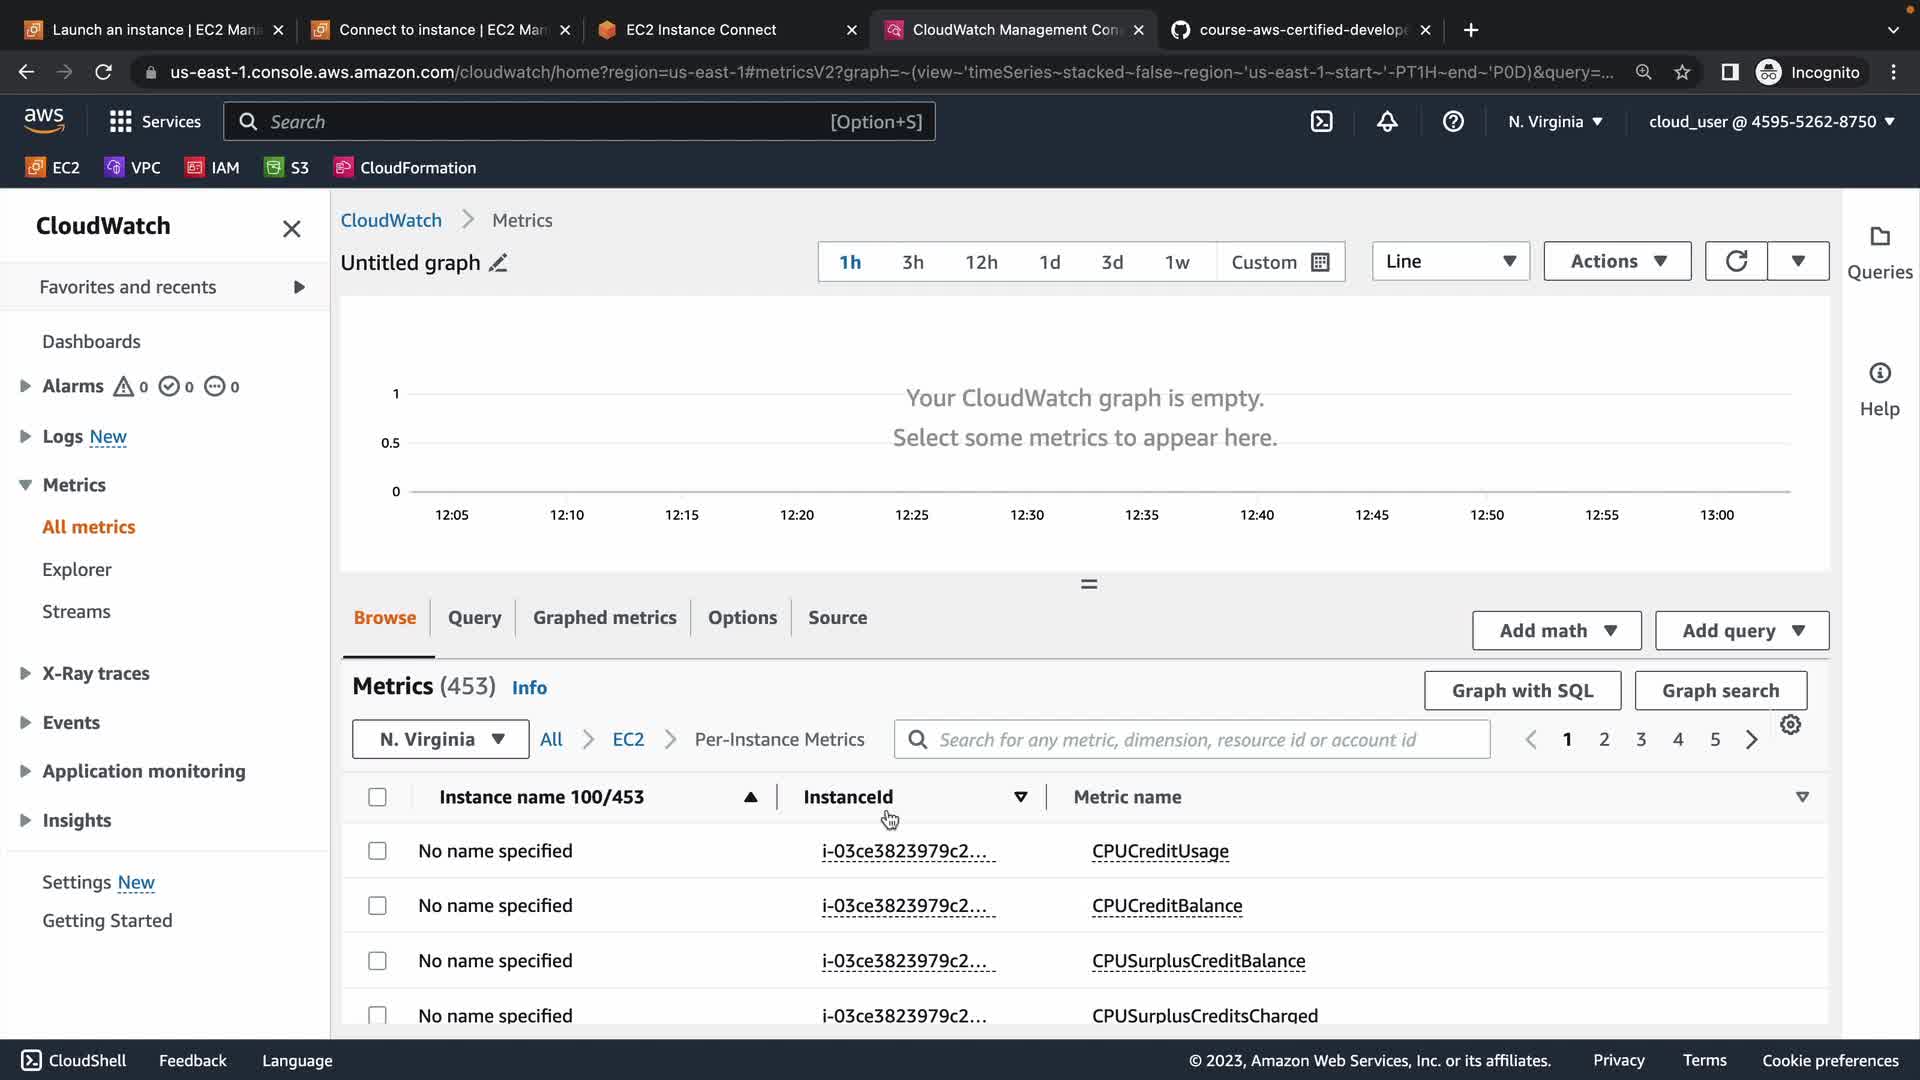Open the EC2 breadcrumb link
This screenshot has height=1080, width=1920.
(628, 740)
